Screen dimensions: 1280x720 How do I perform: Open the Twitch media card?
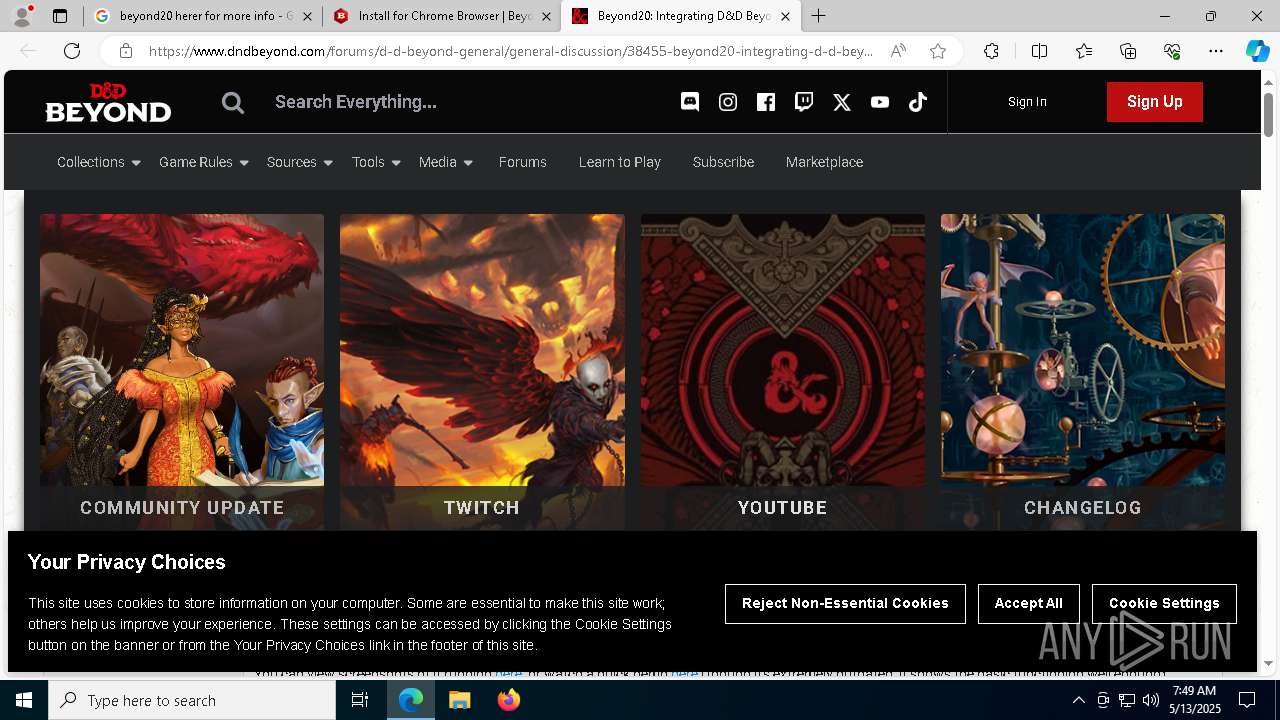(482, 371)
